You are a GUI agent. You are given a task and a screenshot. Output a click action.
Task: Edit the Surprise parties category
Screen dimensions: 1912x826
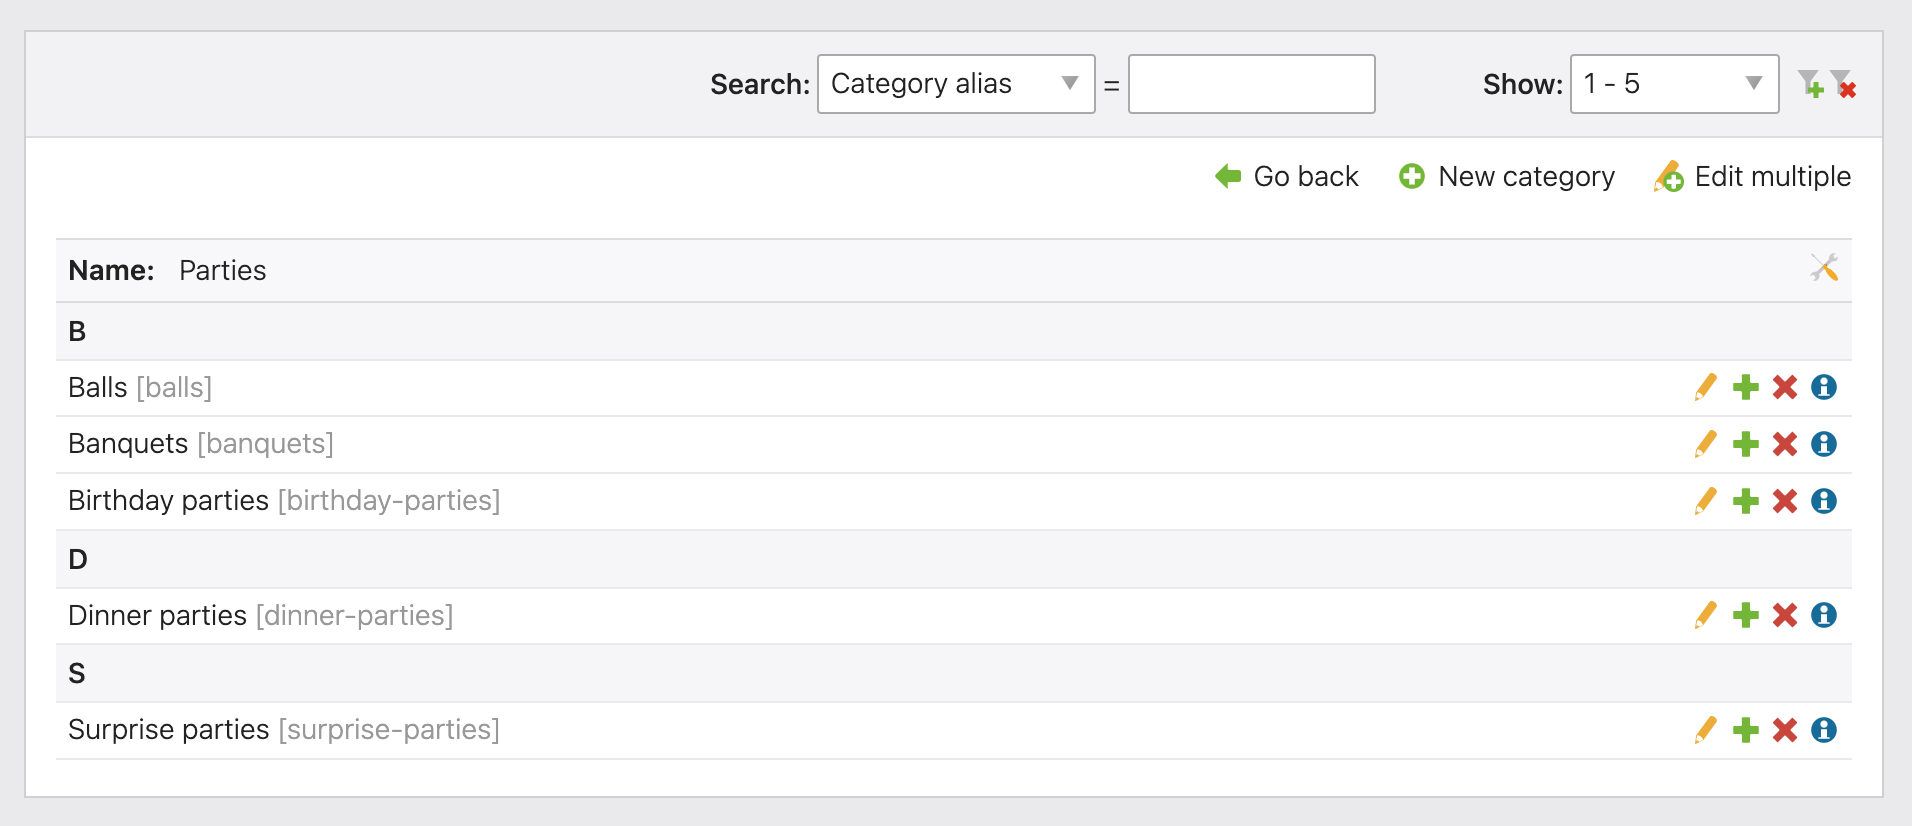click(x=1706, y=730)
